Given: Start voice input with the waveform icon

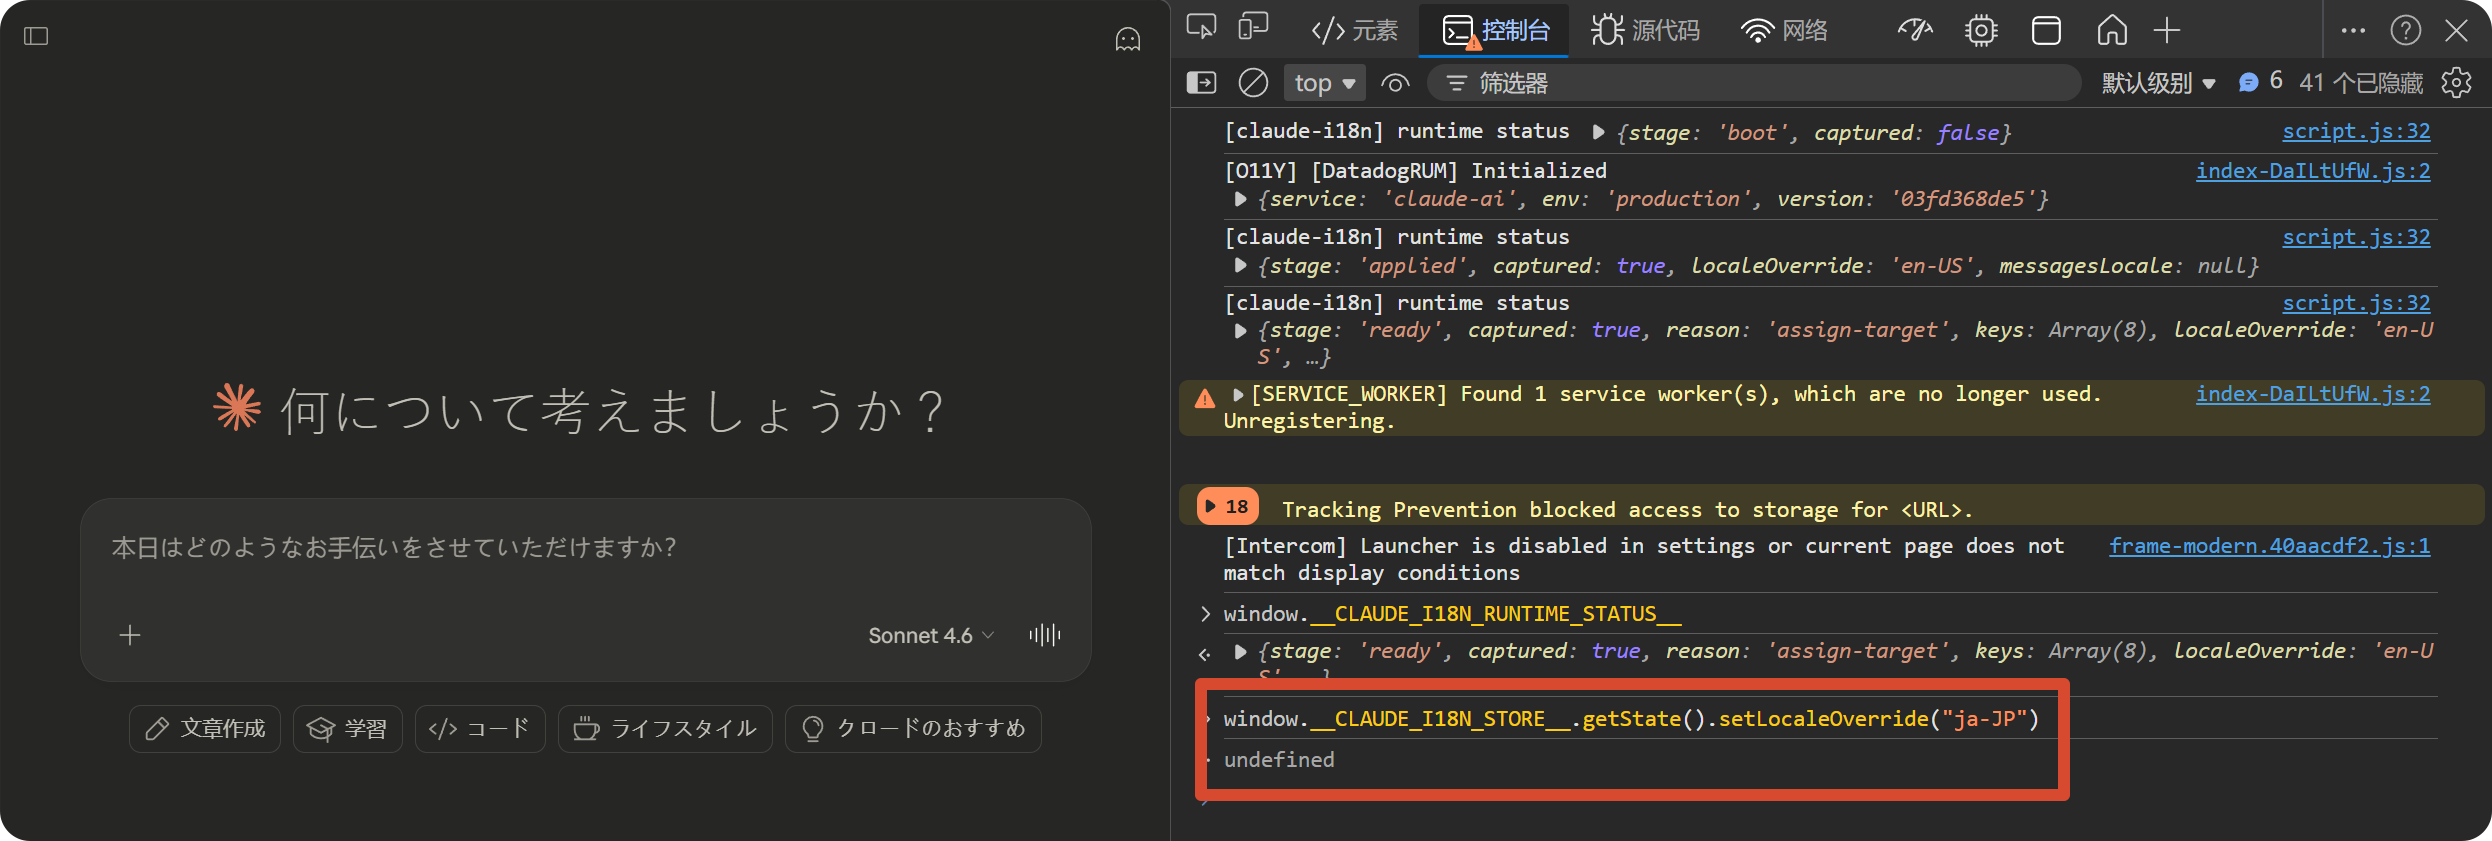Looking at the screenshot, I should [x=1045, y=635].
